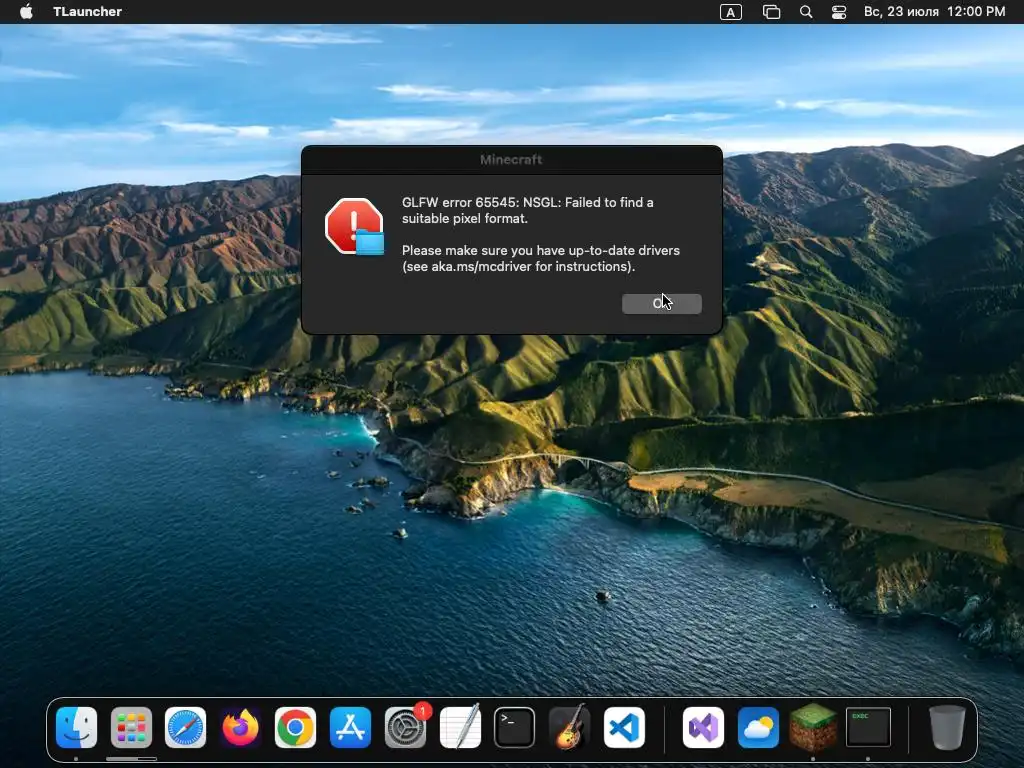This screenshot has width=1024, height=768.
Task: Open TextEdit from the Dock
Action: (460, 727)
